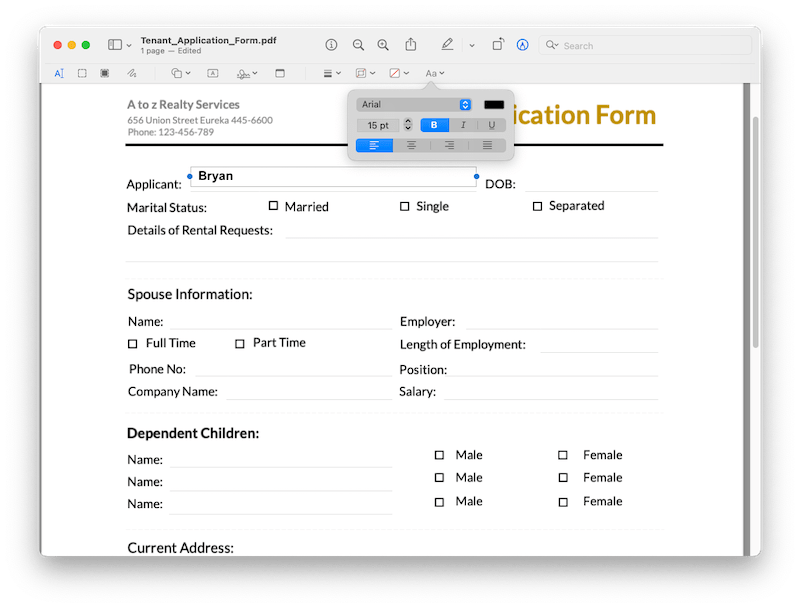Expand highlight color options chevron
This screenshot has width=800, height=608.
click(x=472, y=45)
